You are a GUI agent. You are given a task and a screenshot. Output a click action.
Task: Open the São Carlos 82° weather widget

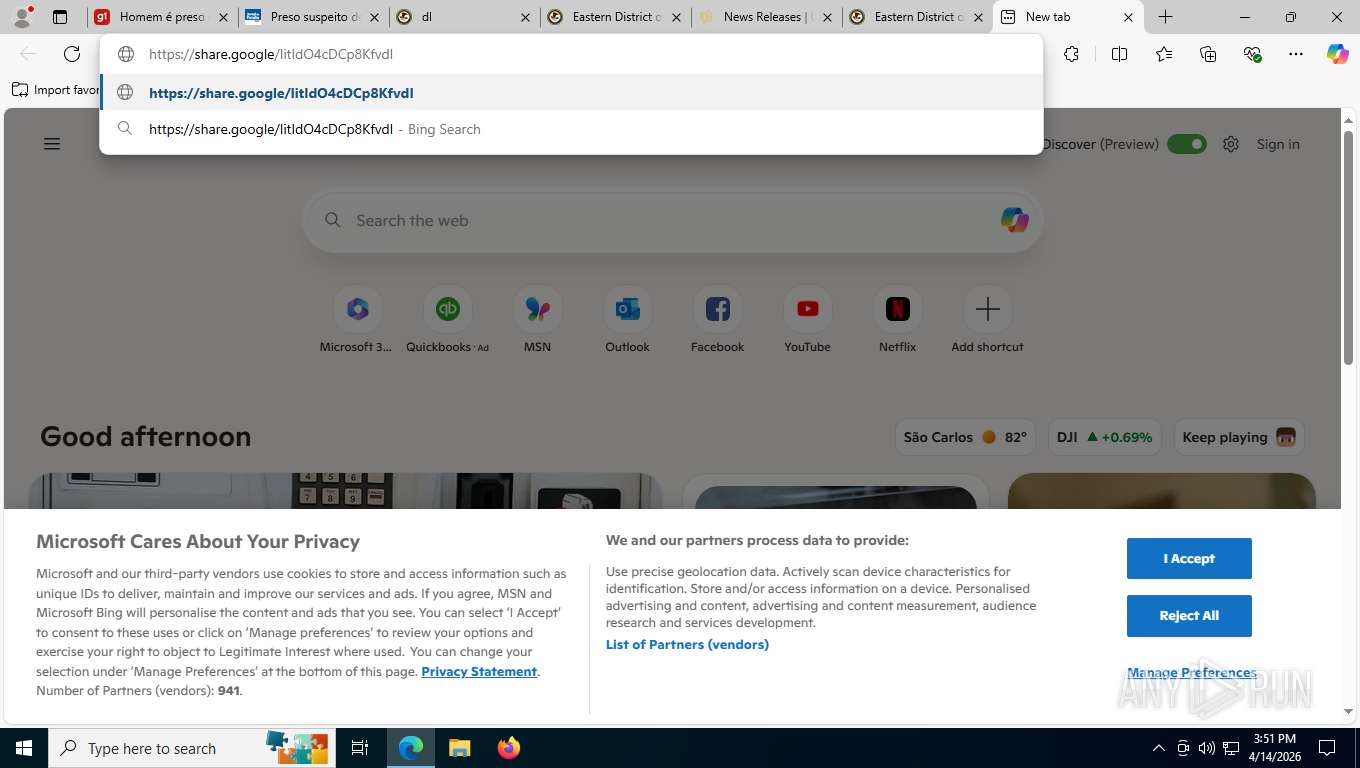[x=965, y=437]
